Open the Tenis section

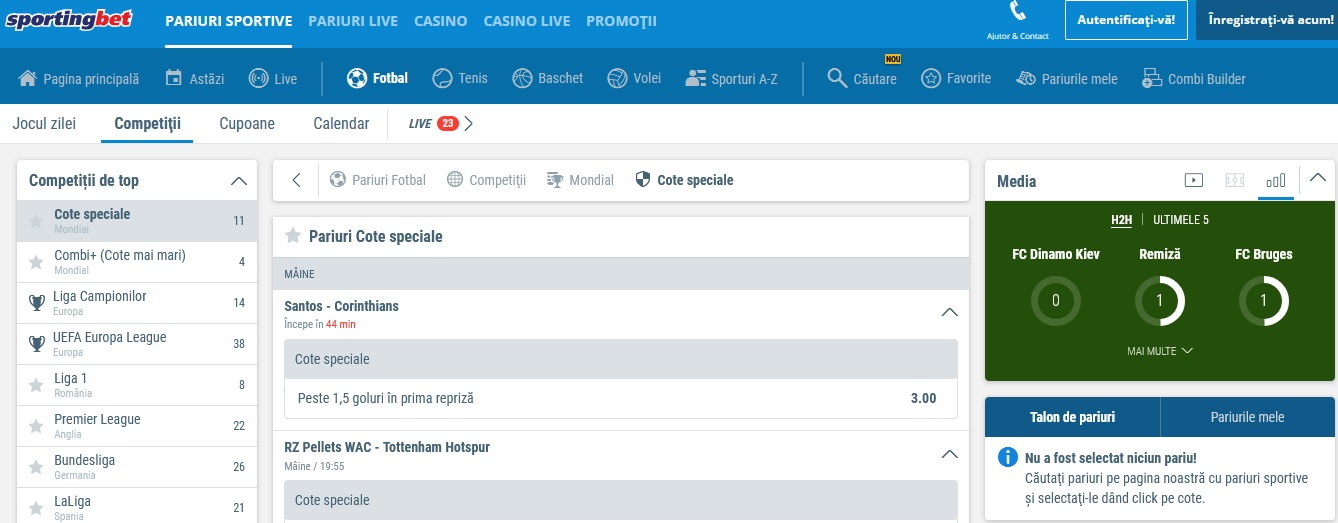pos(461,78)
